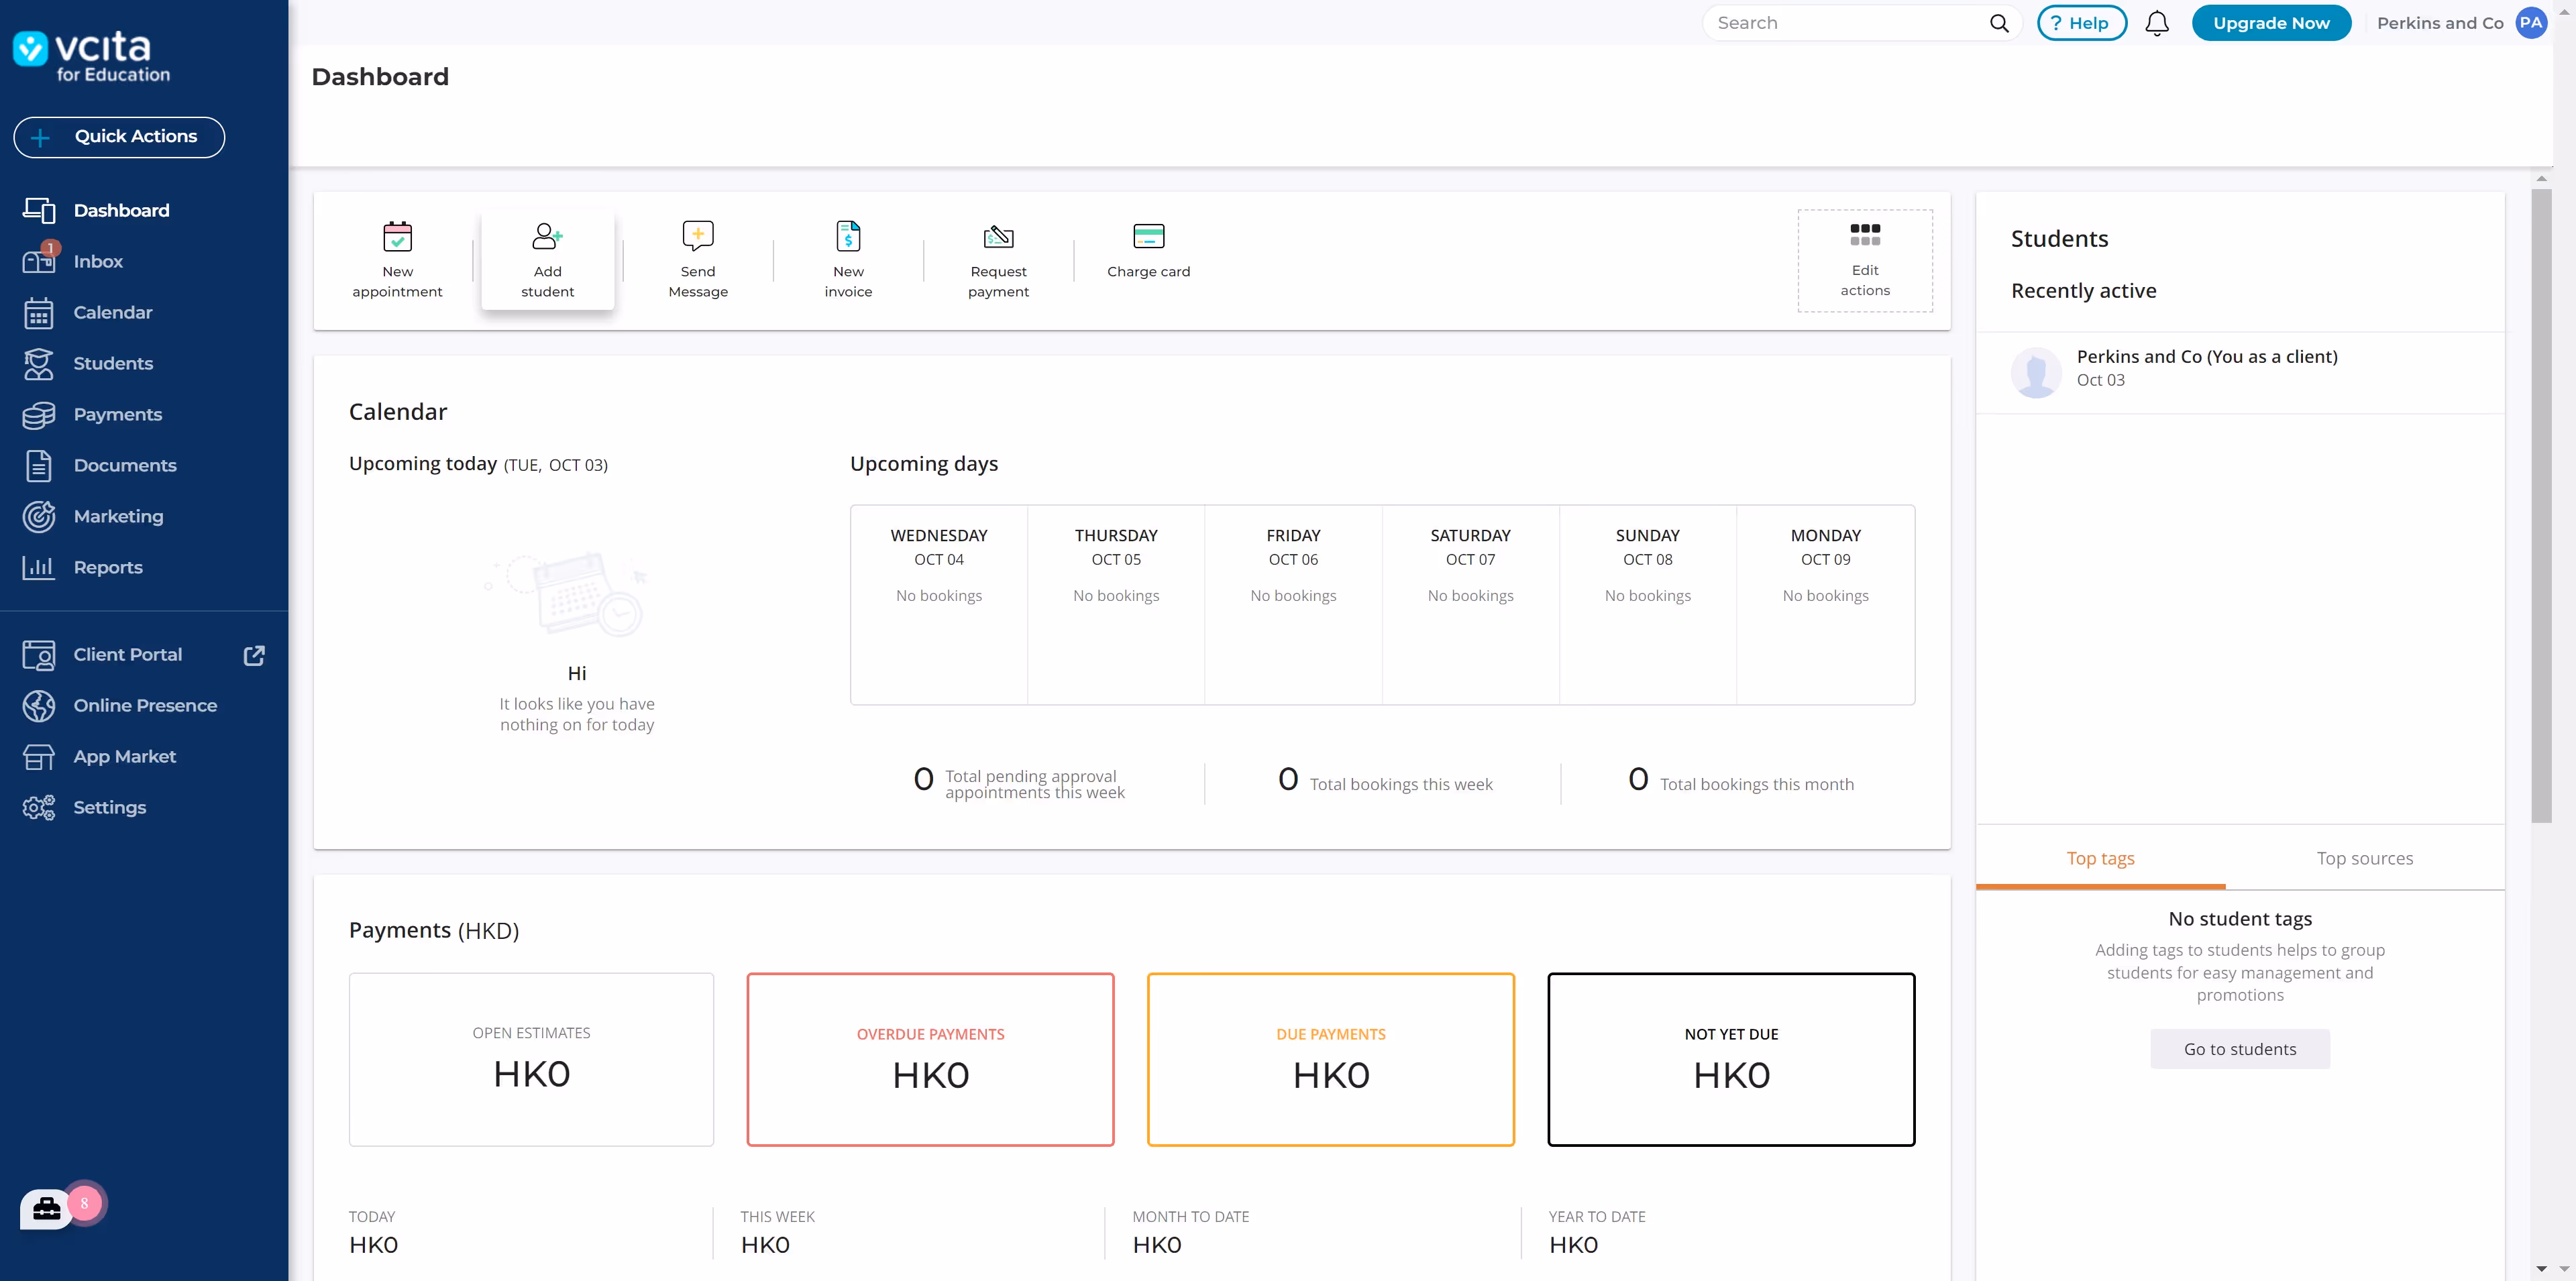Click the Add student icon
Screen dimensions: 2576x1281
(x=547, y=237)
